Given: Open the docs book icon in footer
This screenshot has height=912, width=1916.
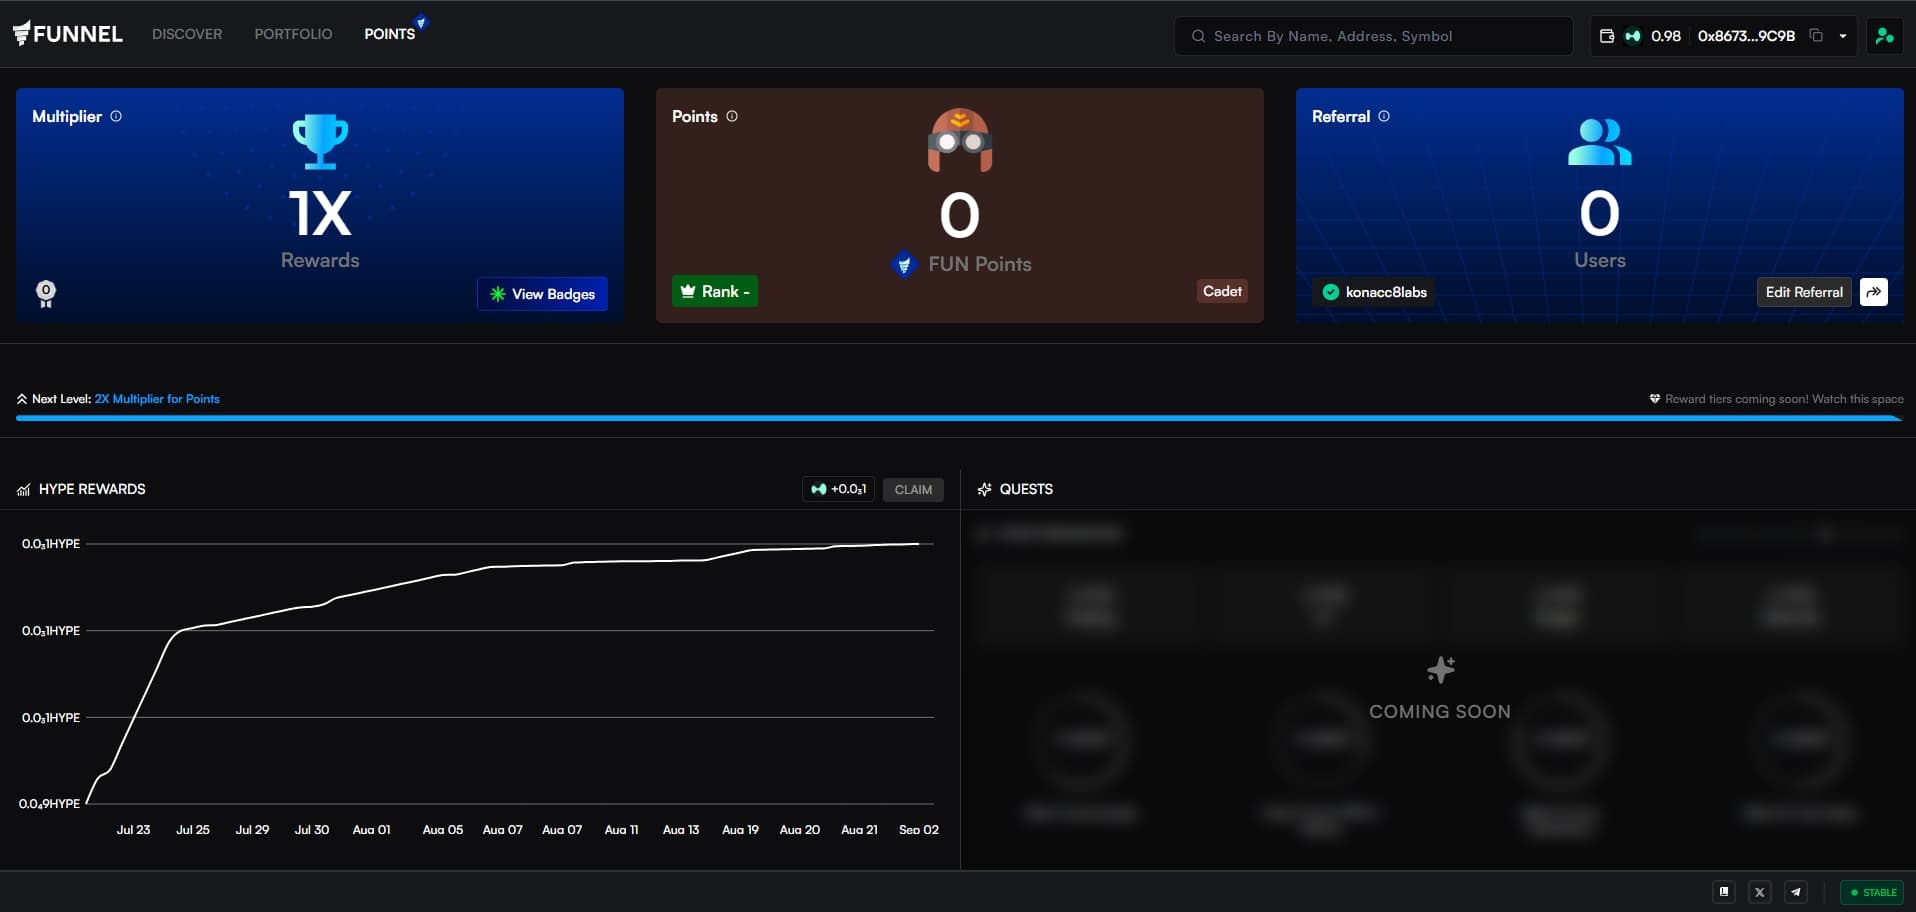Looking at the screenshot, I should 1724,892.
